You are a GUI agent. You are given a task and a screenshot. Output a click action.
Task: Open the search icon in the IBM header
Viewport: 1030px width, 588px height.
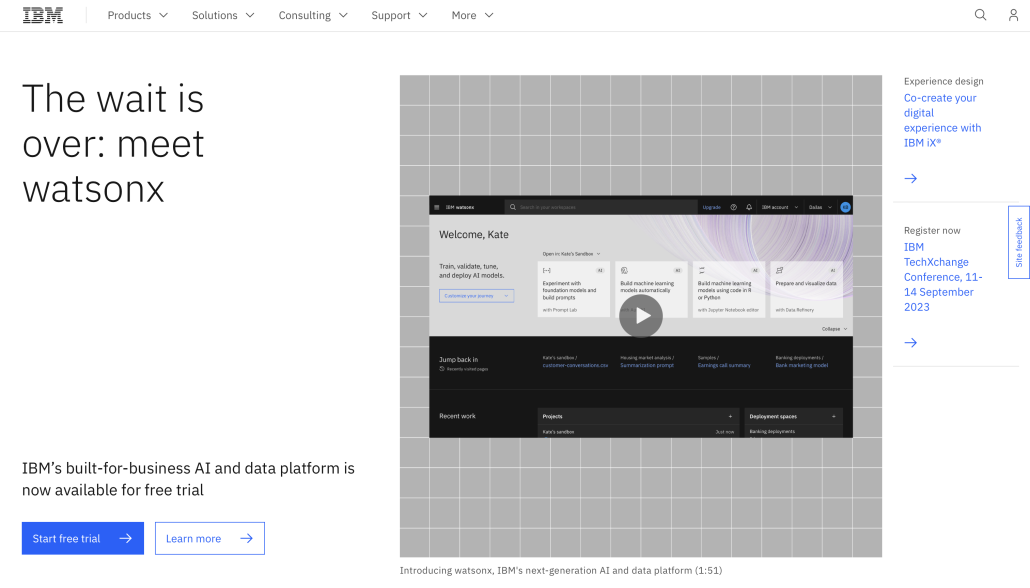(x=980, y=15)
